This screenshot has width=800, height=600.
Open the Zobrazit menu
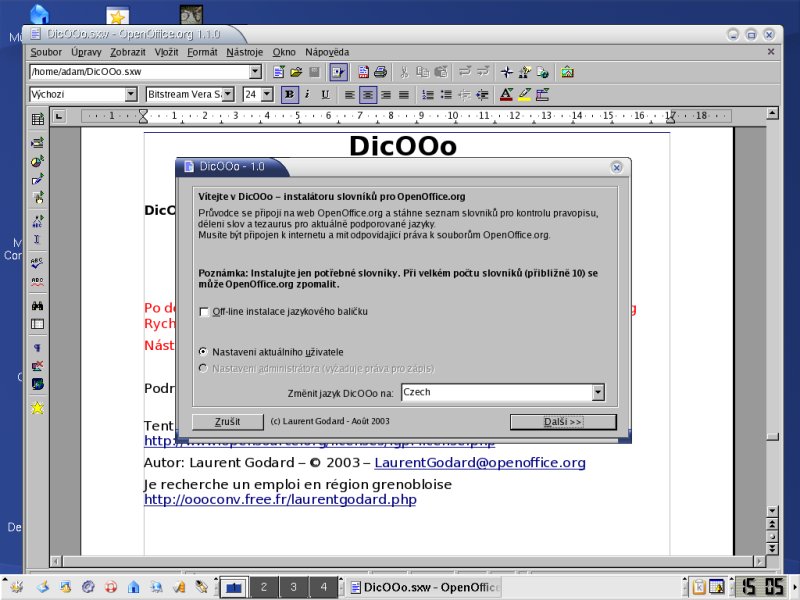tap(128, 52)
